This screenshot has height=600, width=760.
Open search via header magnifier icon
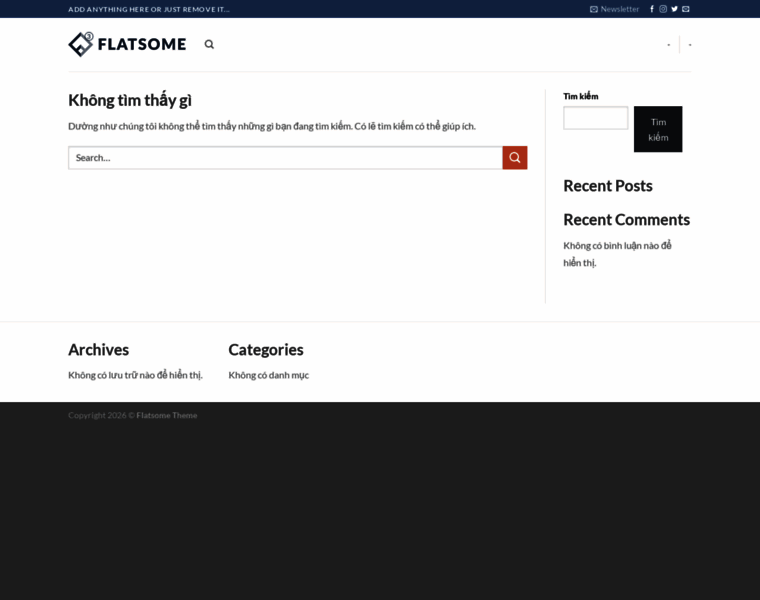pos(209,44)
